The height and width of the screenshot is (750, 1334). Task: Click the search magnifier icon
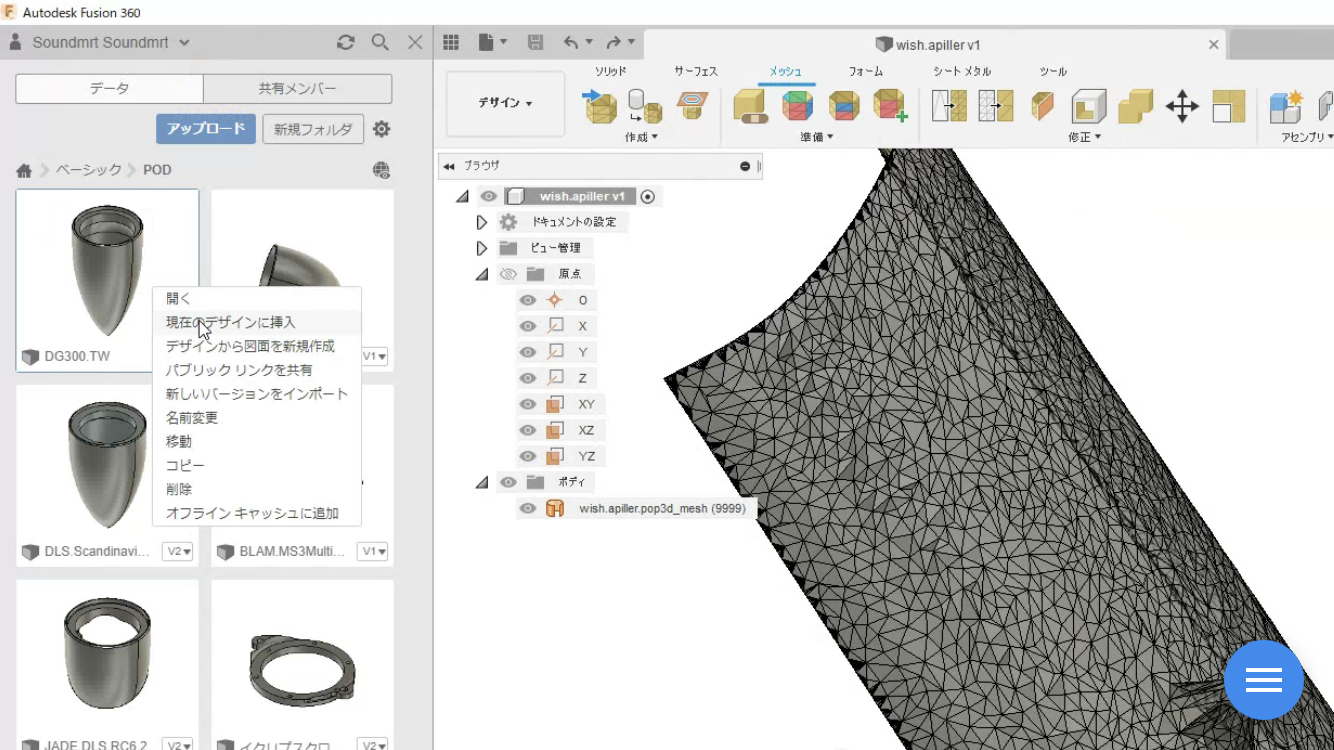(380, 42)
